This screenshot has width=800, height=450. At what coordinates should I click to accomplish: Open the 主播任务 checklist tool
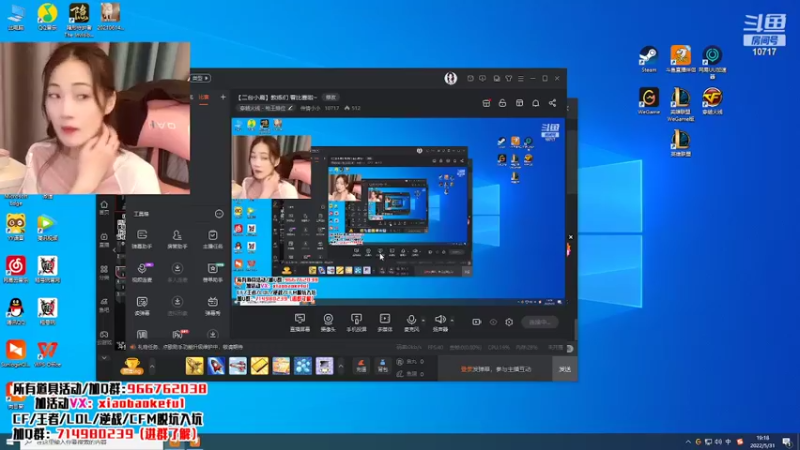point(213,238)
